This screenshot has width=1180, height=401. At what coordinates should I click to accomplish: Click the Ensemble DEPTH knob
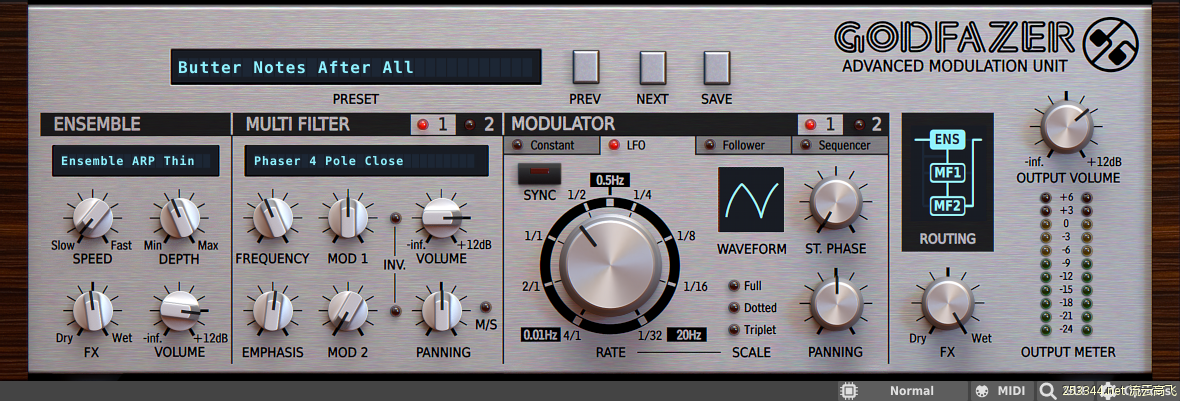point(180,218)
